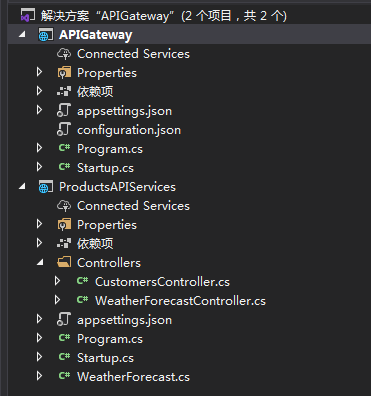The height and width of the screenshot is (396, 371).
Task: Click the solution icon beside 解决方案 "APIGateway"
Action: click(28, 15)
